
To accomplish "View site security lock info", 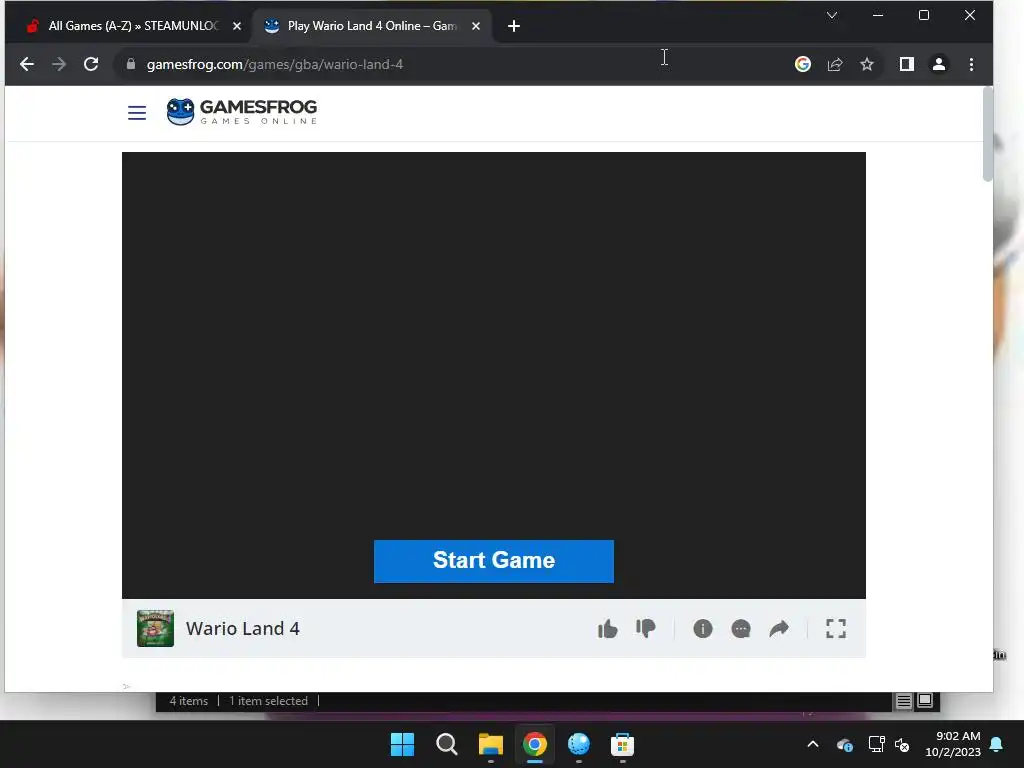I will point(131,64).
